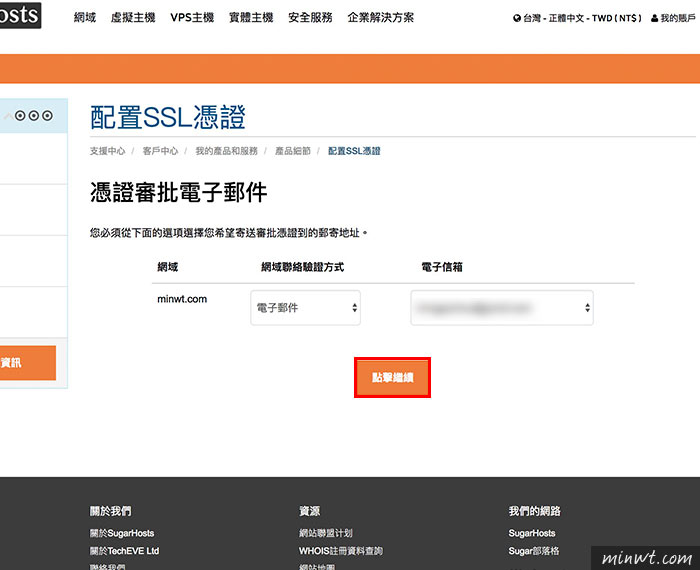Open Sugar部落格 footer link
The image size is (700, 570).
pos(533,551)
